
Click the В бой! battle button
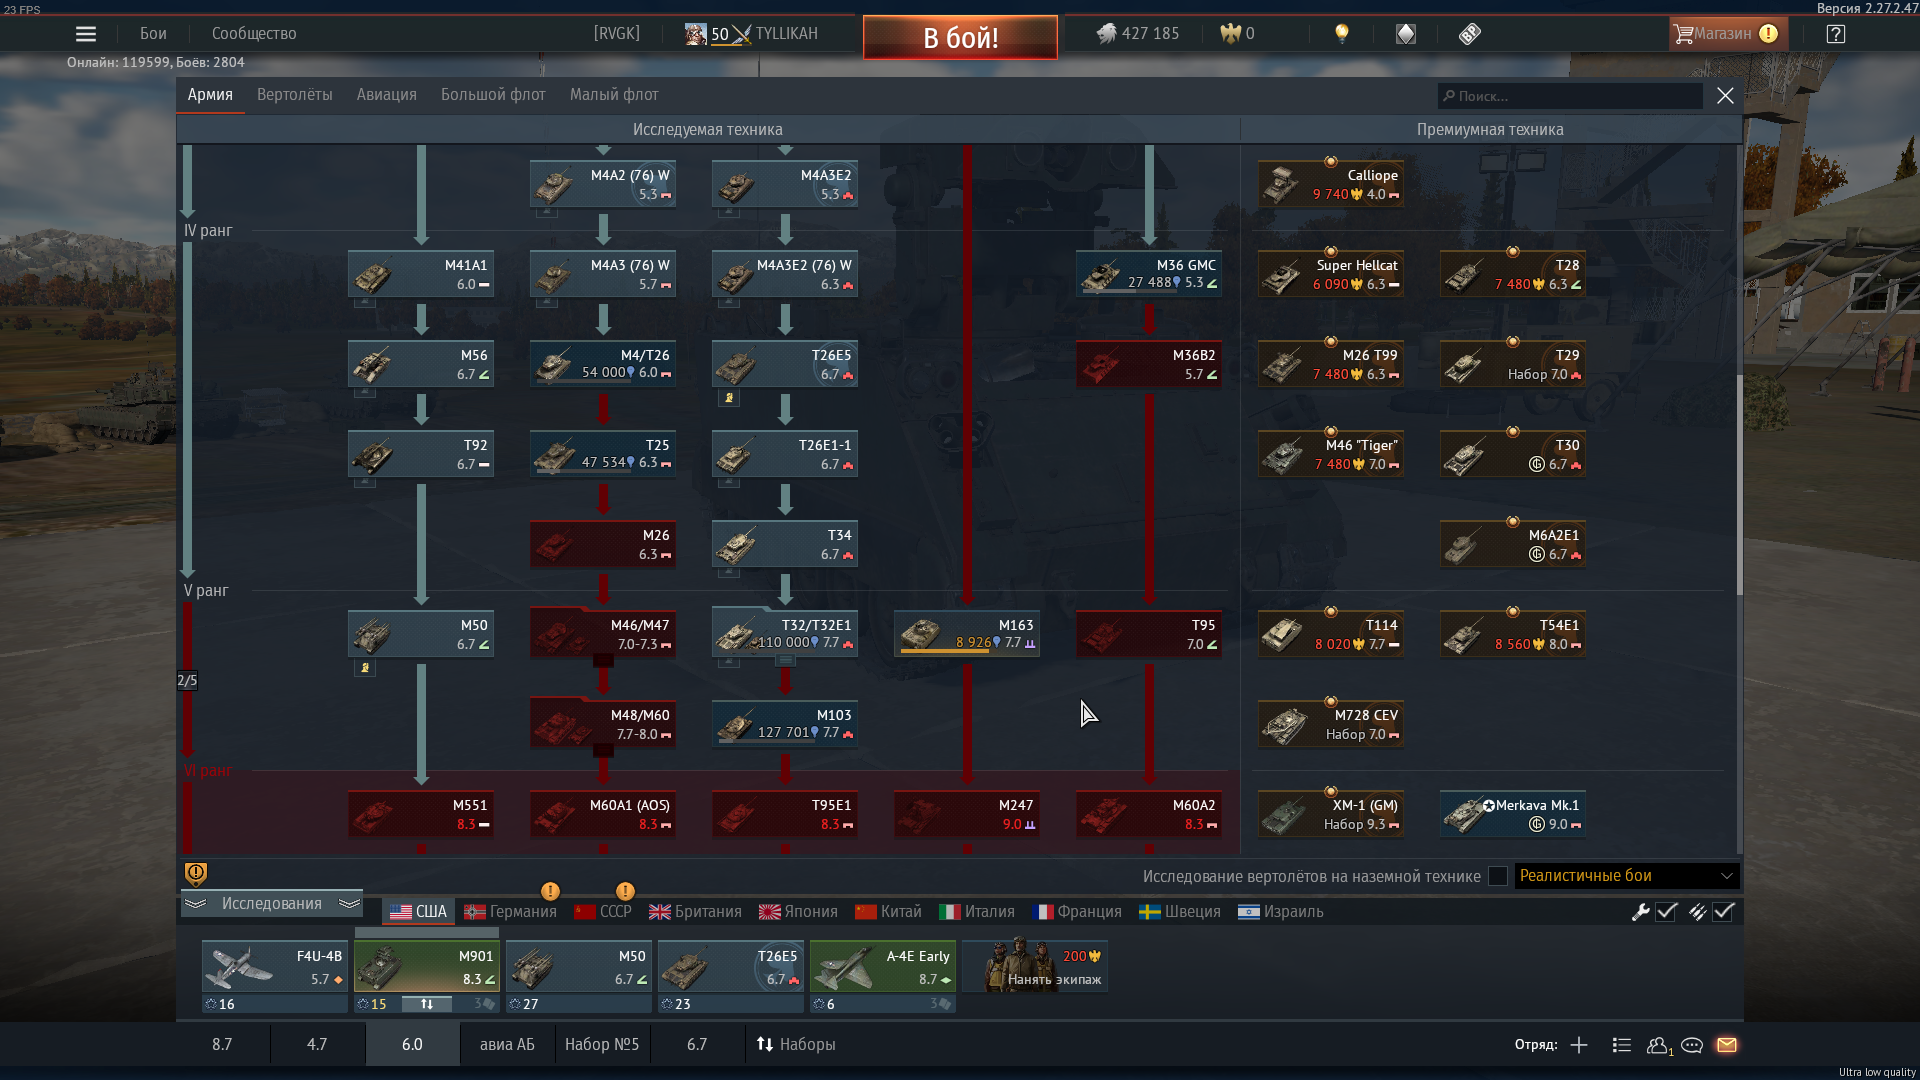click(960, 38)
